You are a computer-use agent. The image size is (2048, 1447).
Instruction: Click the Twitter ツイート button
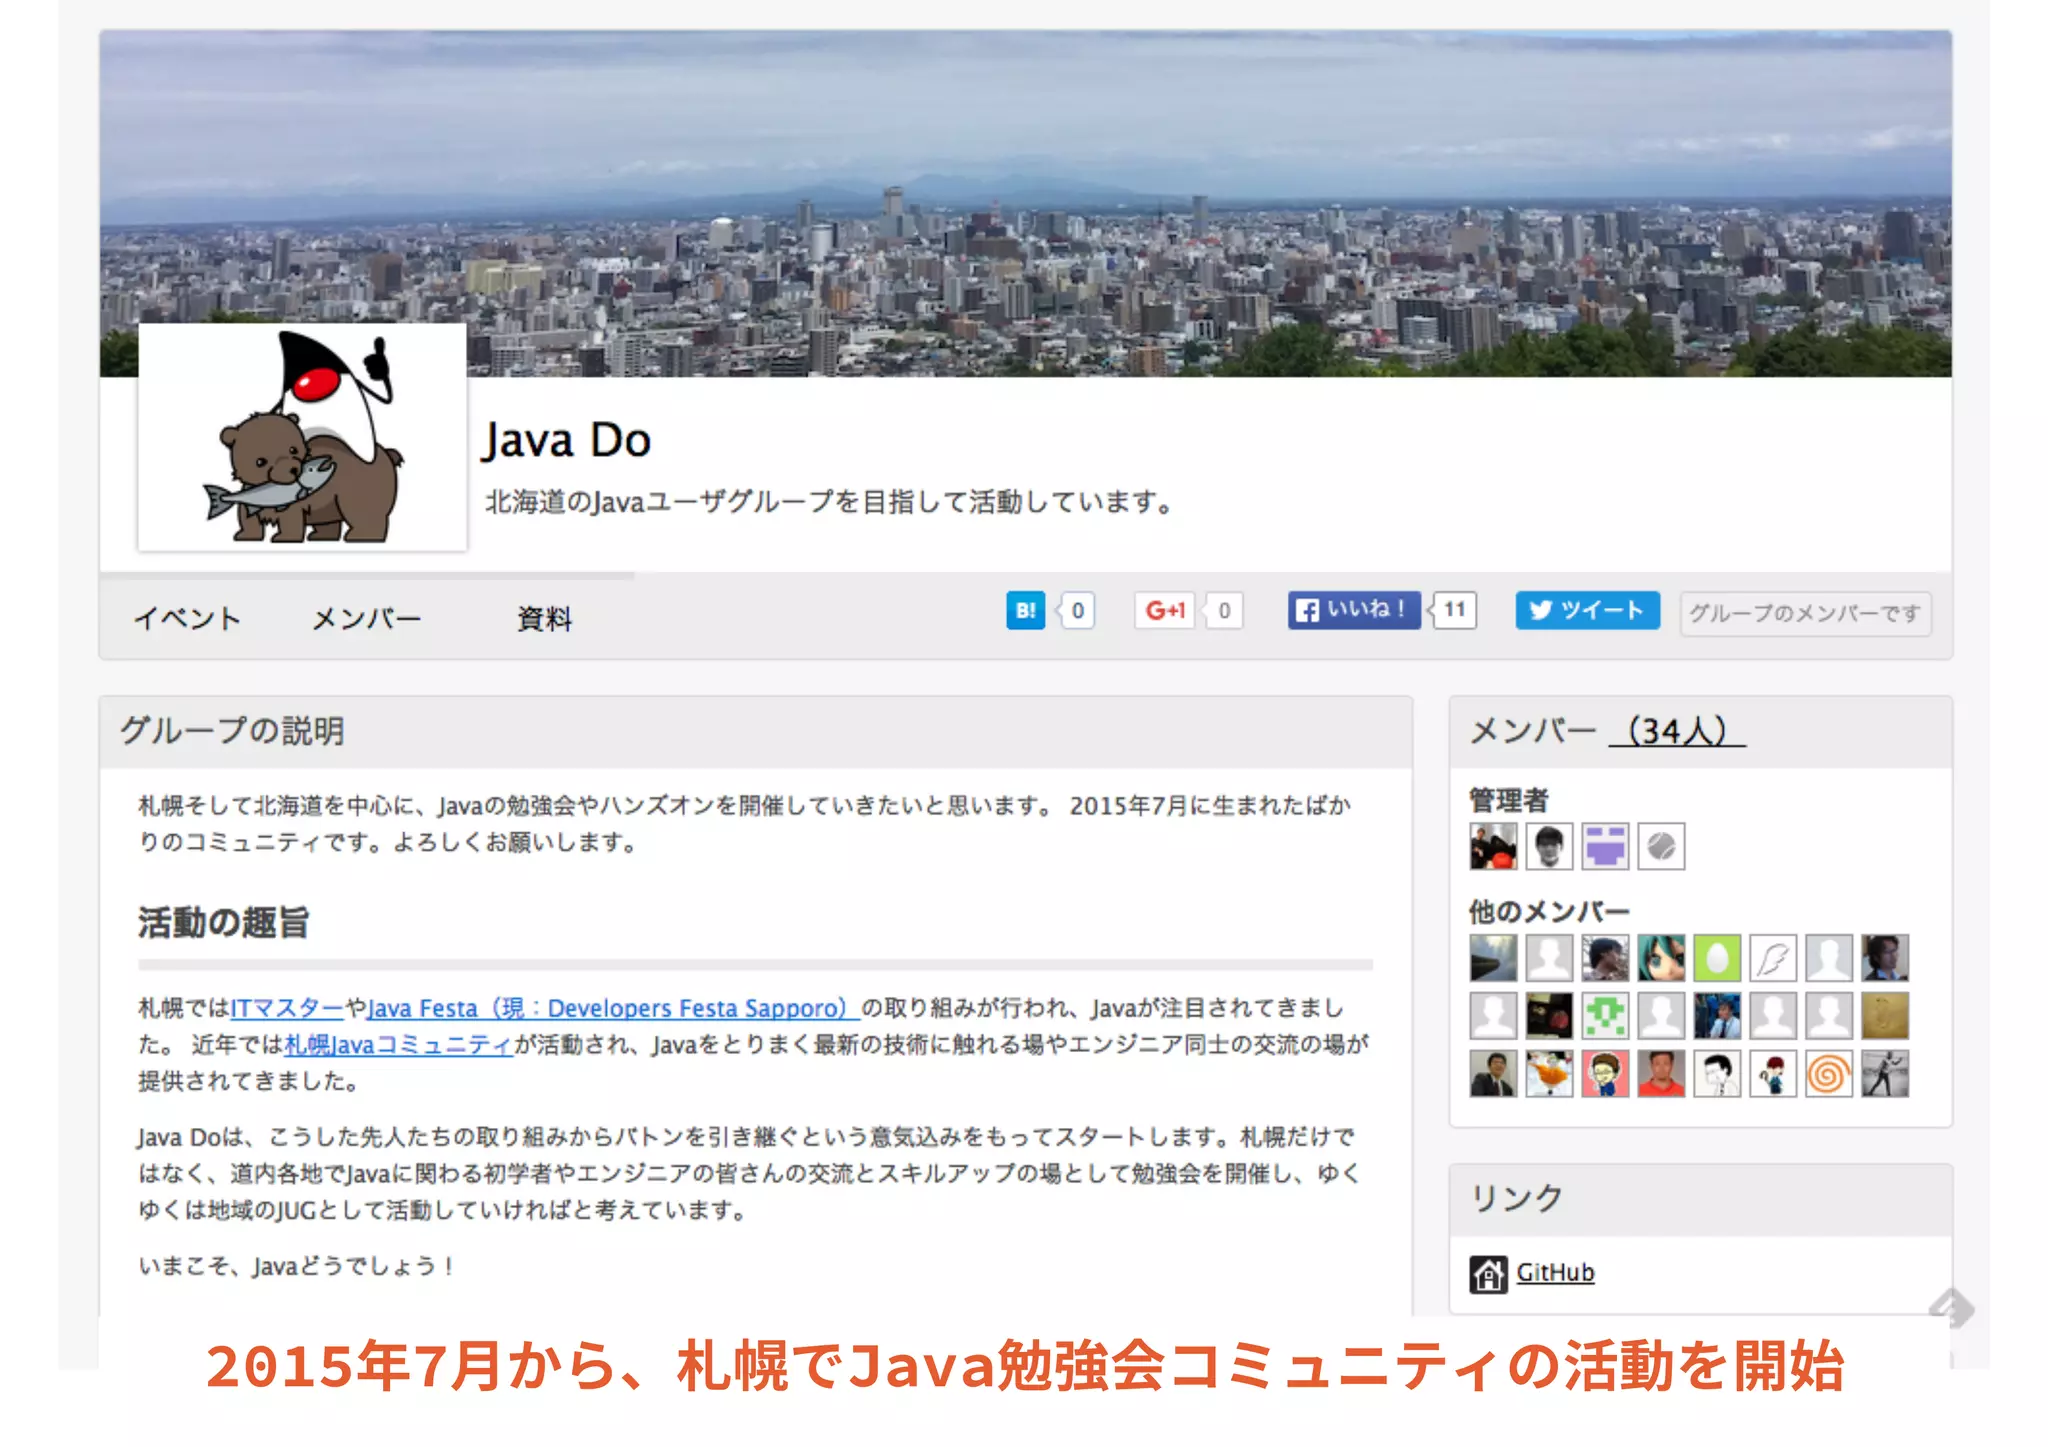pos(1586,610)
